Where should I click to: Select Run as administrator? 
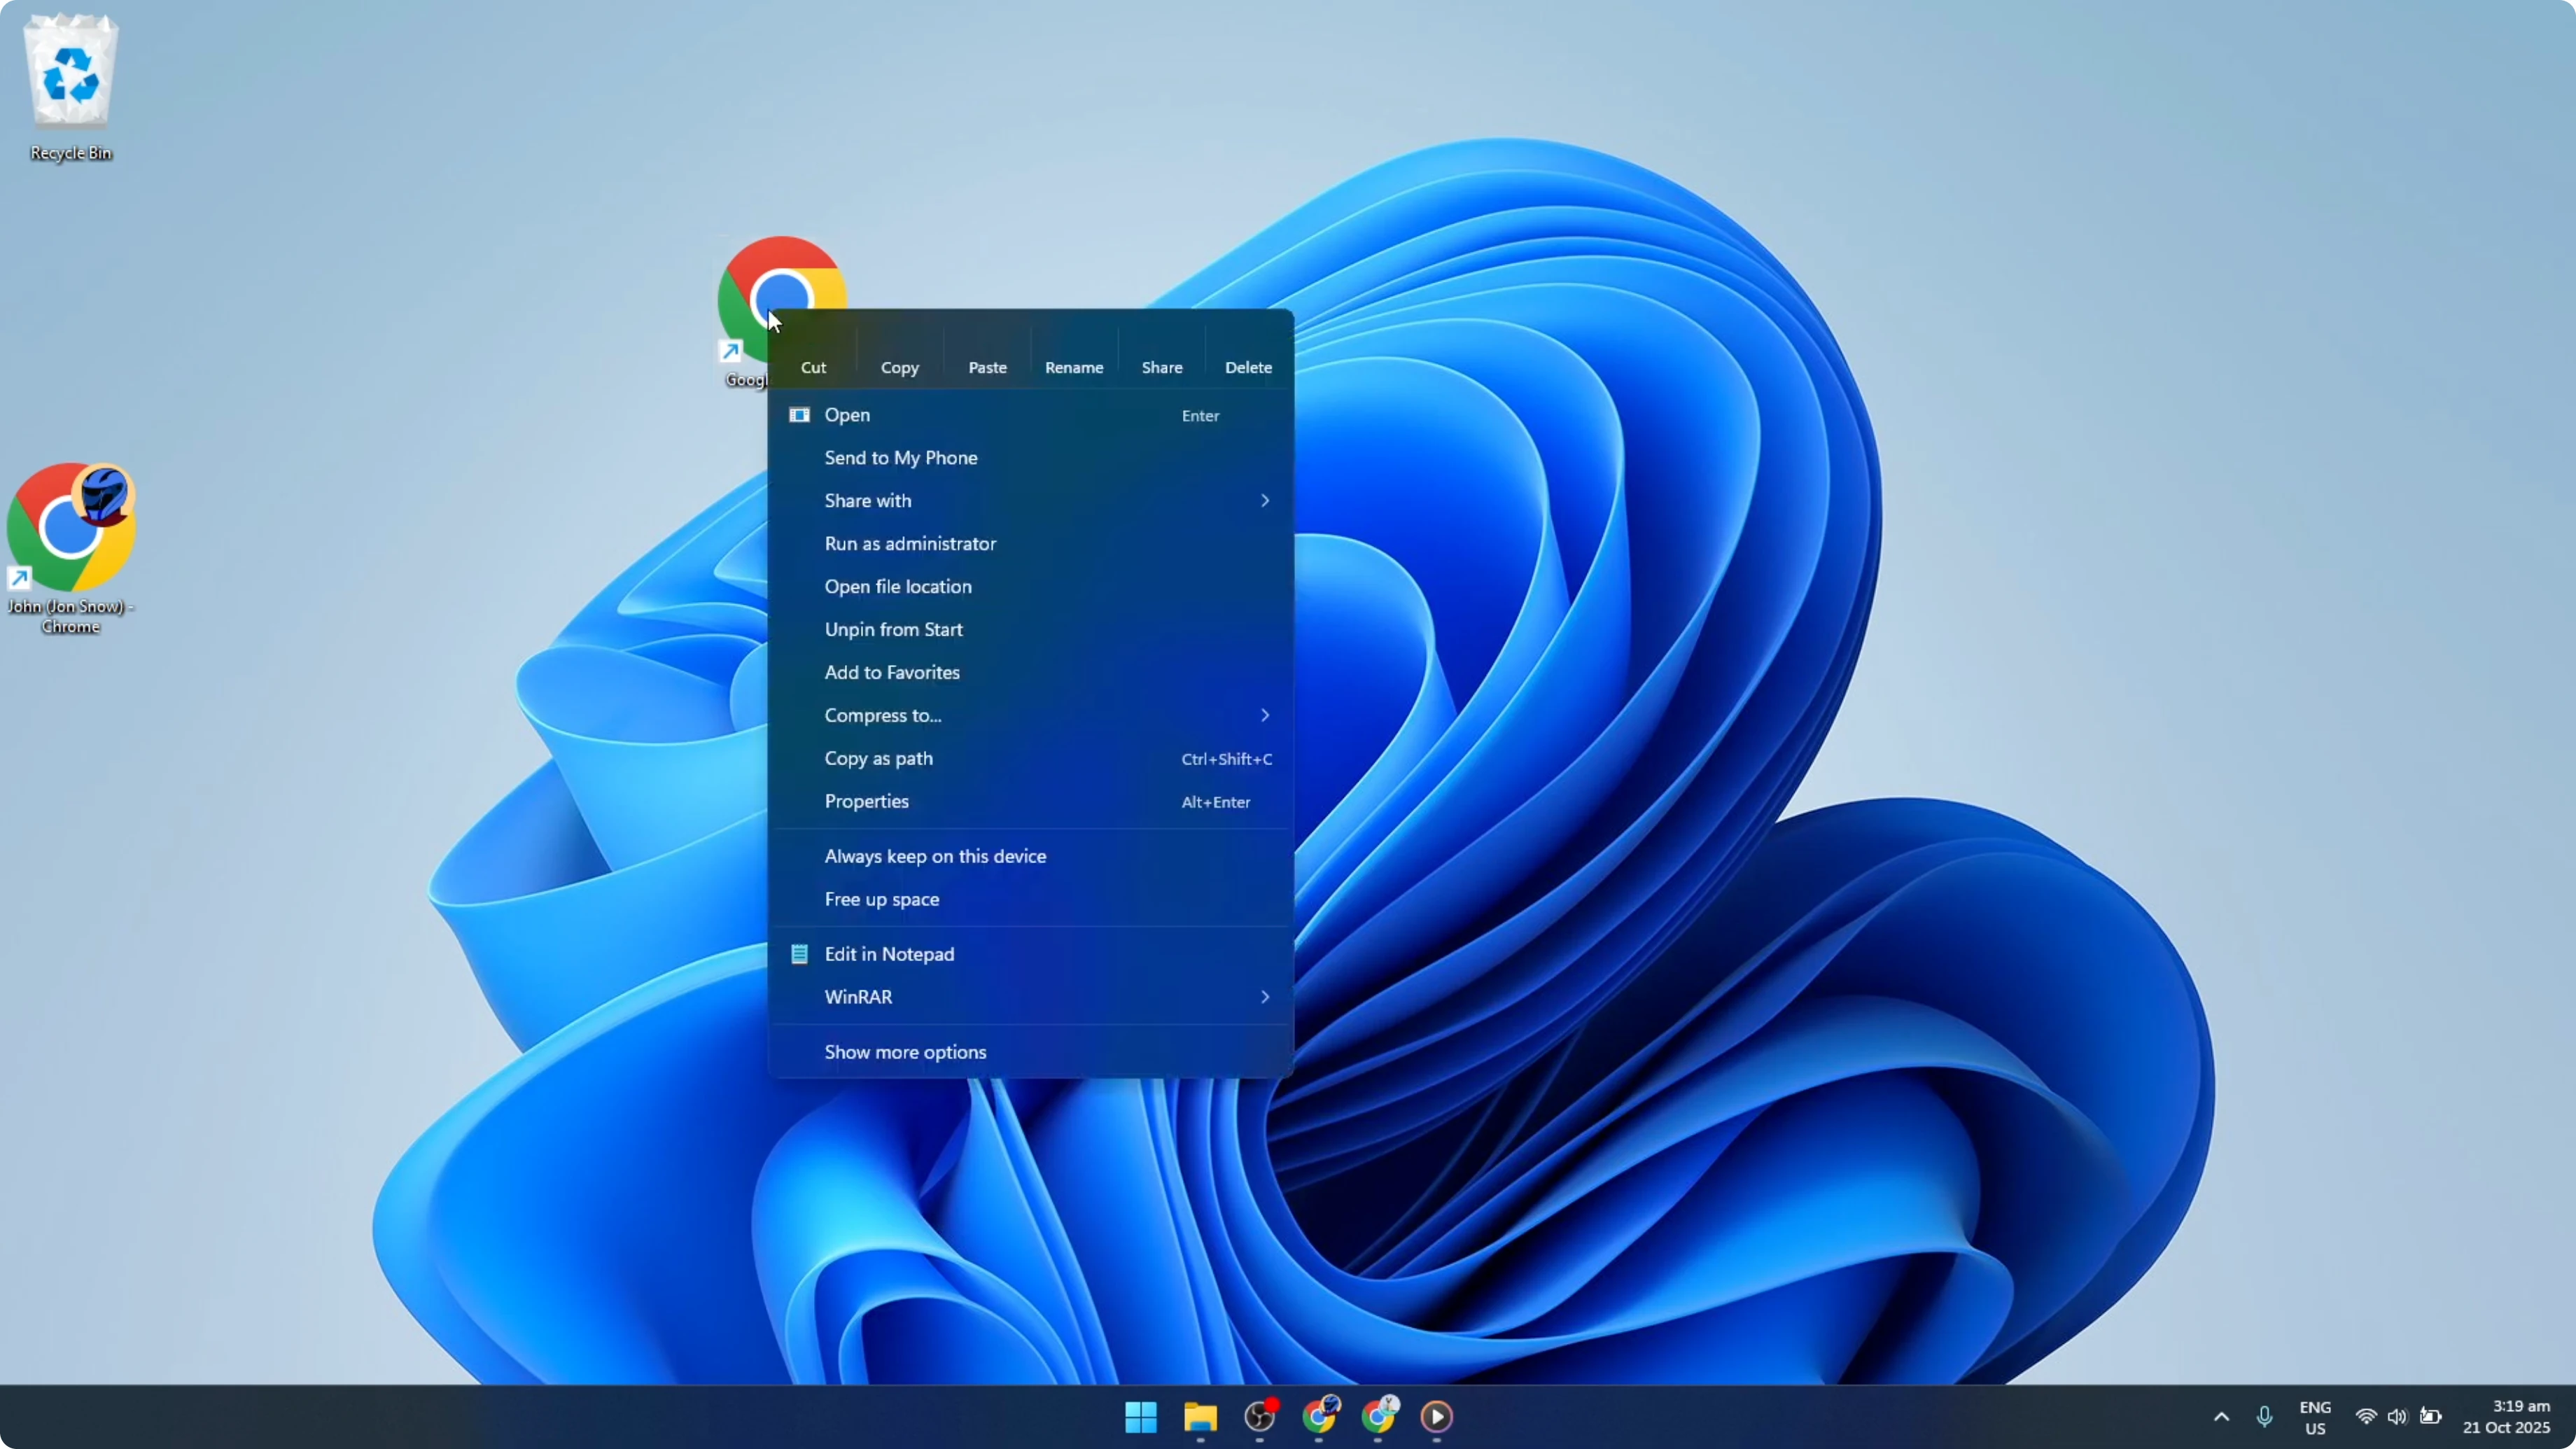pos(910,543)
